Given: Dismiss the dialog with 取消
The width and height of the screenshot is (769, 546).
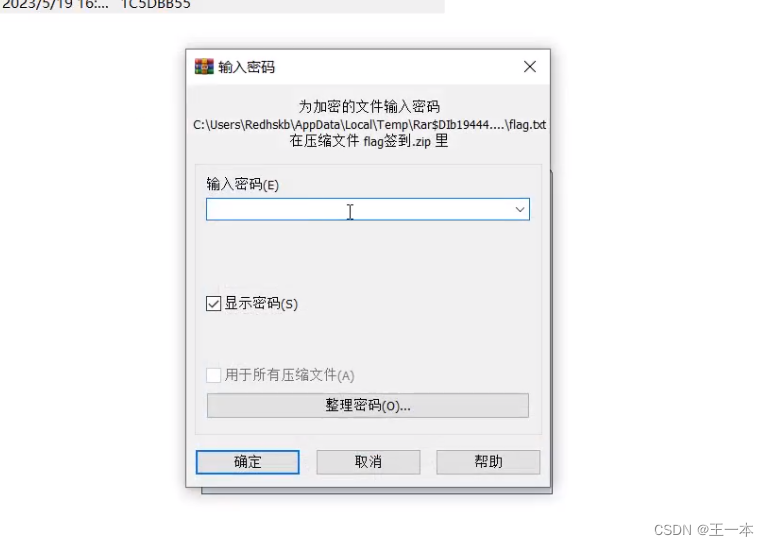Looking at the screenshot, I should coord(368,462).
